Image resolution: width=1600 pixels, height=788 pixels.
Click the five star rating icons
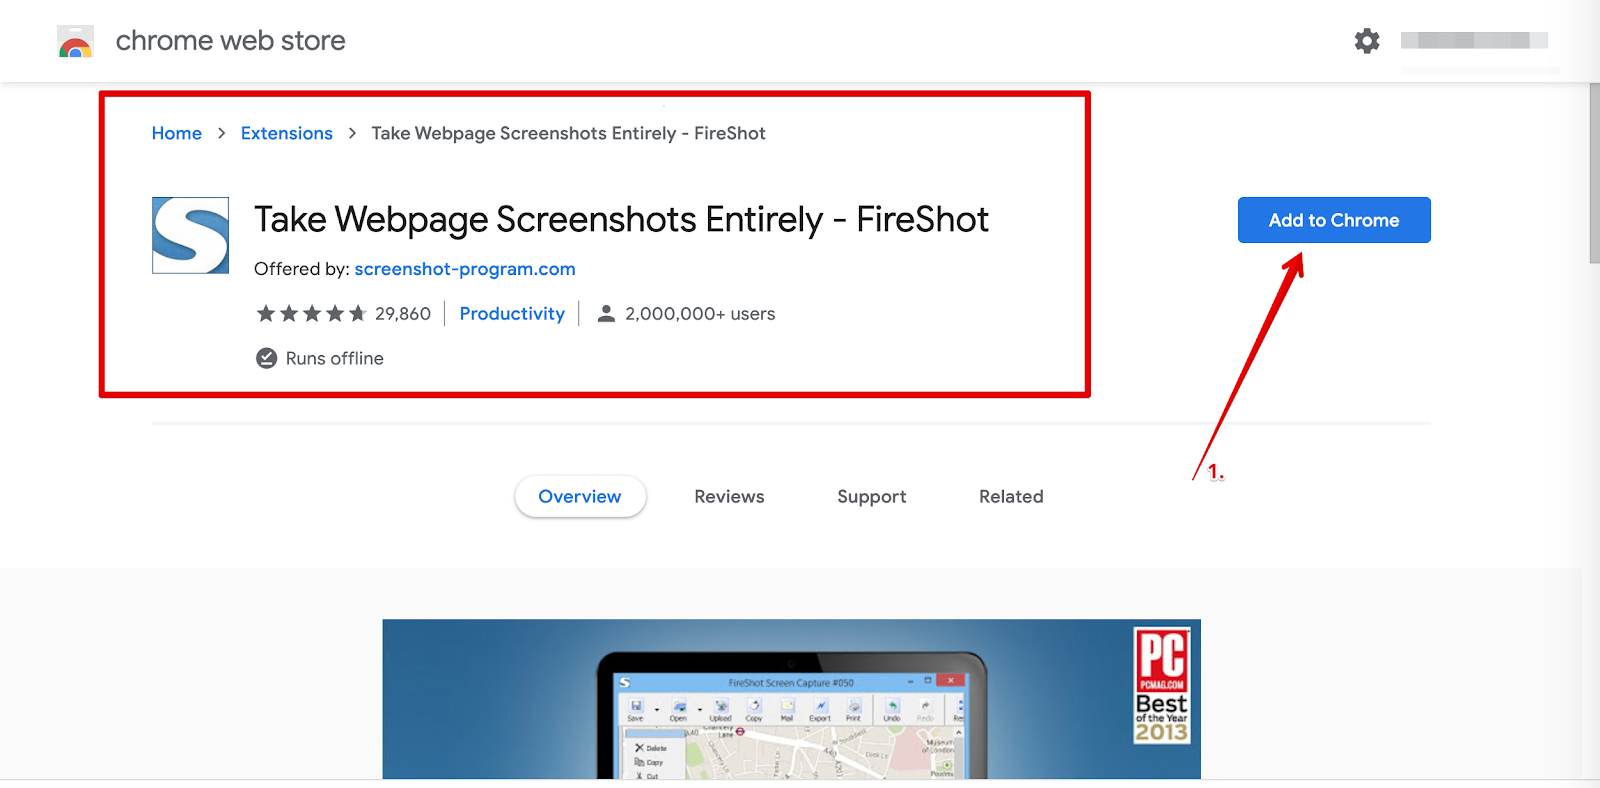click(312, 314)
